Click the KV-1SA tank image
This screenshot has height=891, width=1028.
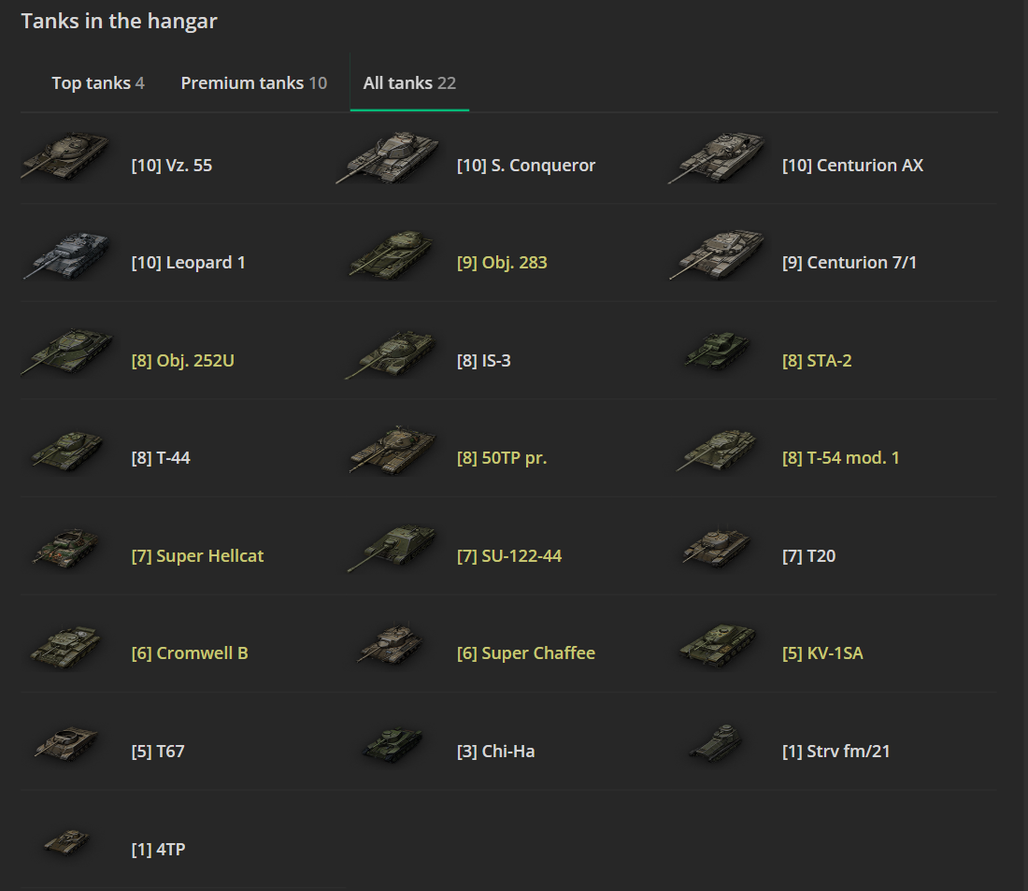[x=718, y=646]
